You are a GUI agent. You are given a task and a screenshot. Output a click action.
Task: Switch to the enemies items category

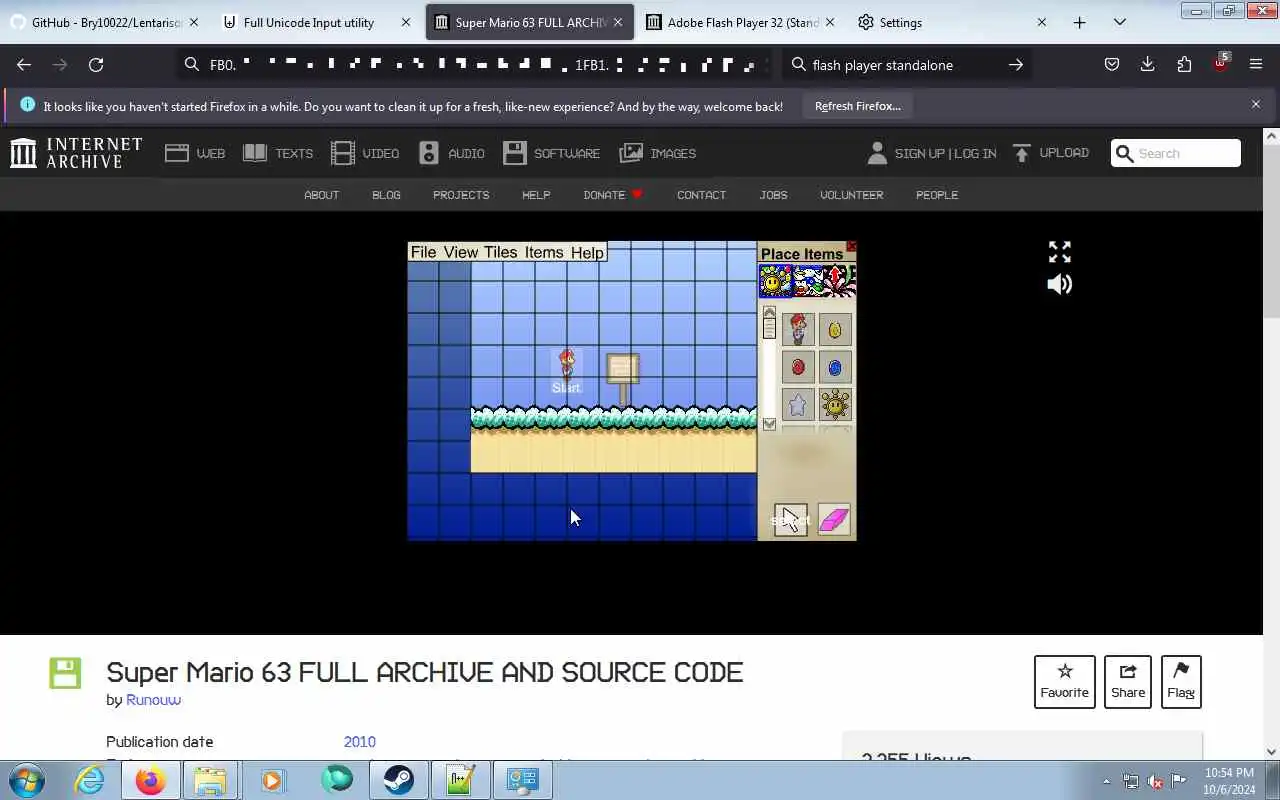(x=808, y=281)
